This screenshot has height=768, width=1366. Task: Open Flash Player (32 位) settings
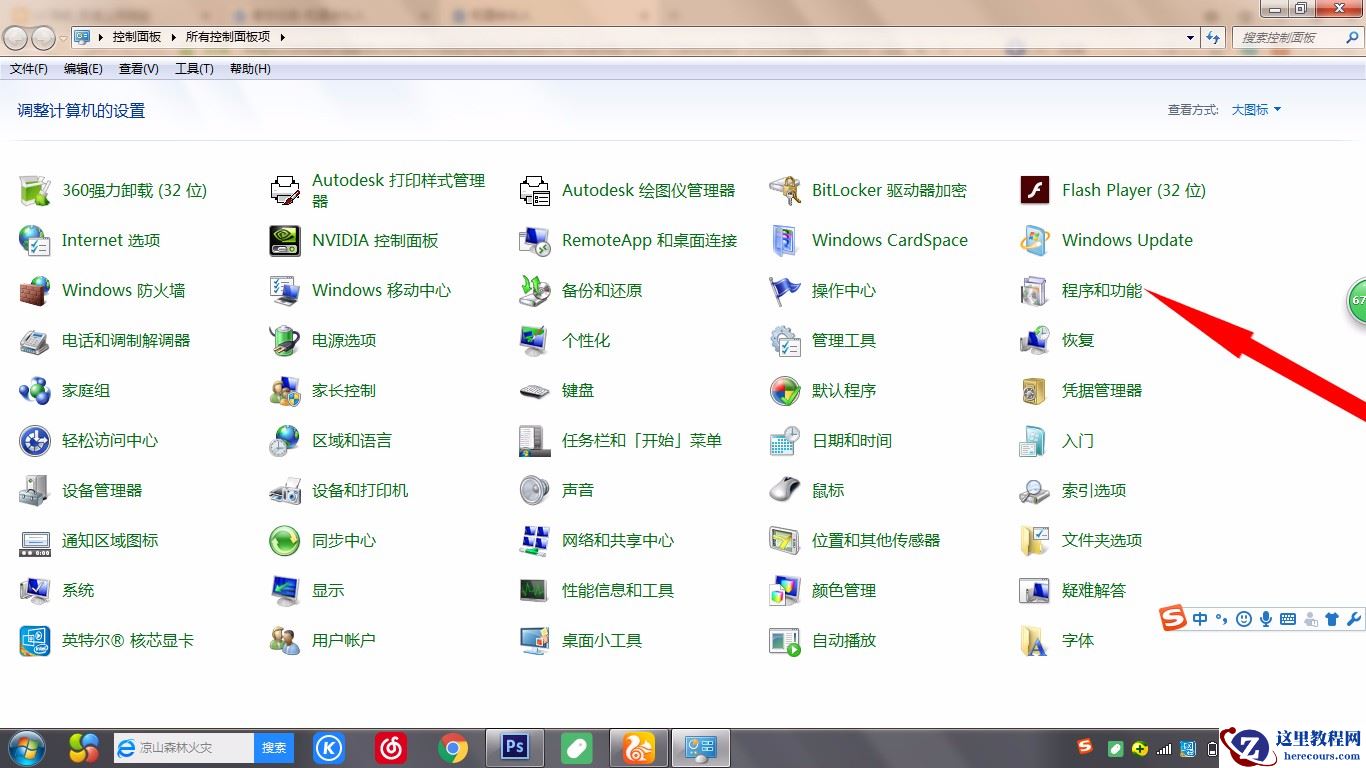click(x=1133, y=190)
